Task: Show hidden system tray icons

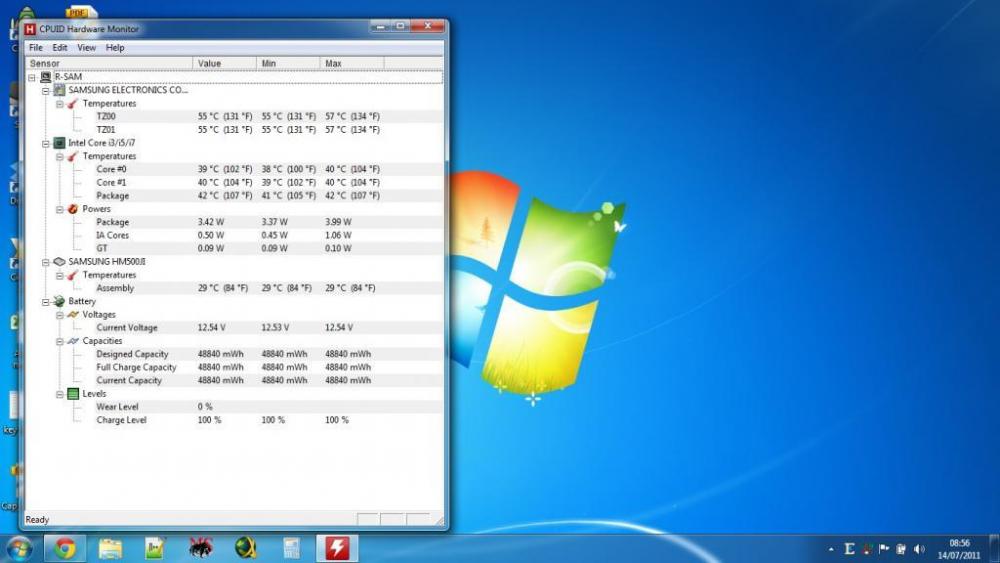Action: click(x=831, y=549)
